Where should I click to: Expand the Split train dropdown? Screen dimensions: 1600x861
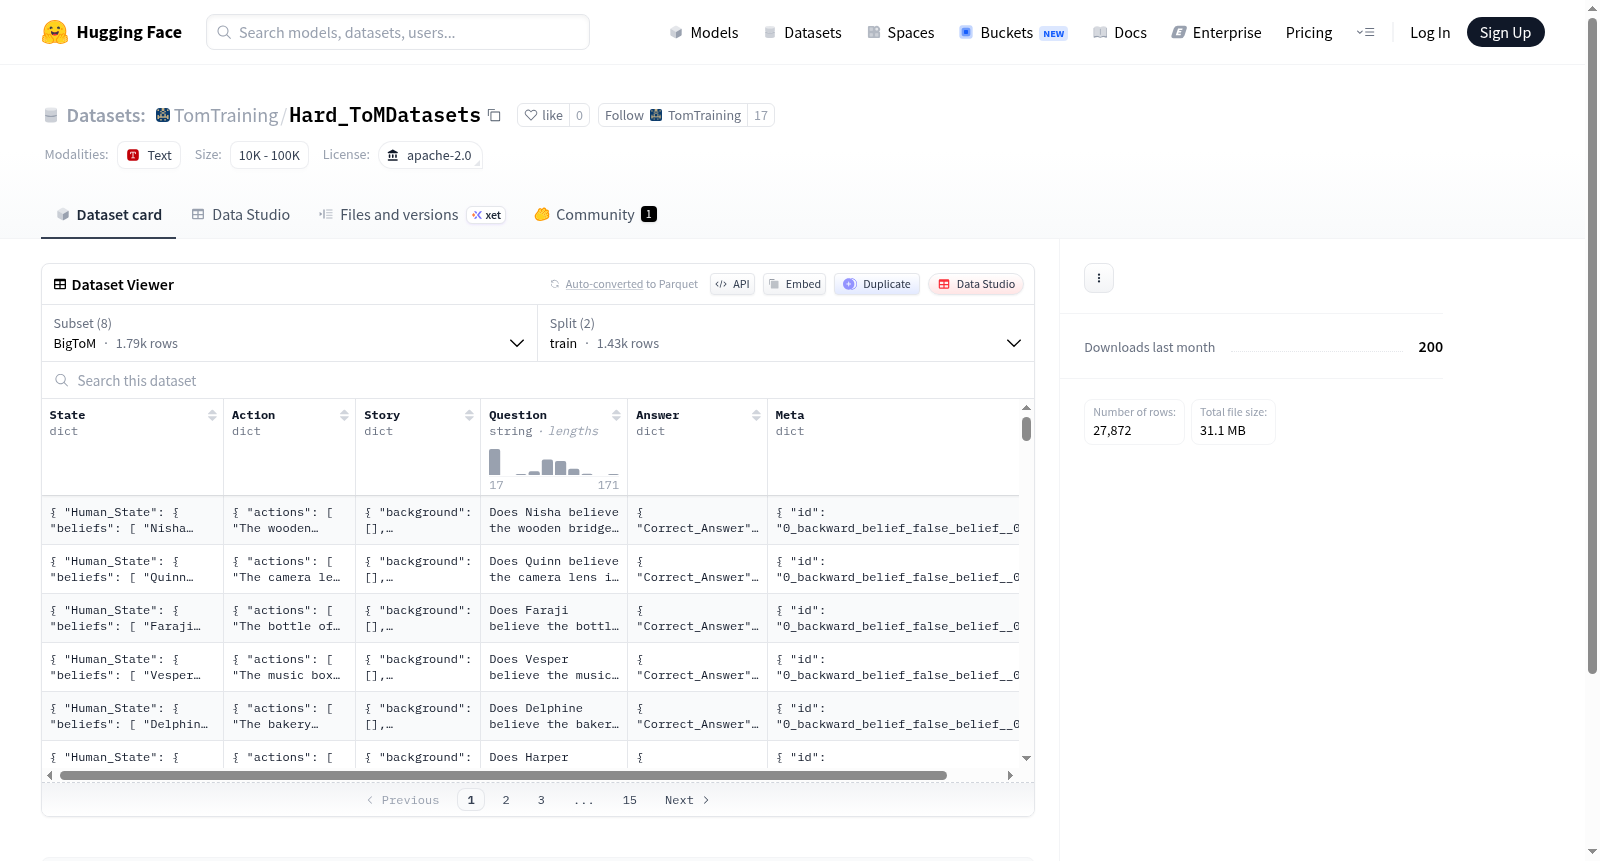[x=786, y=333]
